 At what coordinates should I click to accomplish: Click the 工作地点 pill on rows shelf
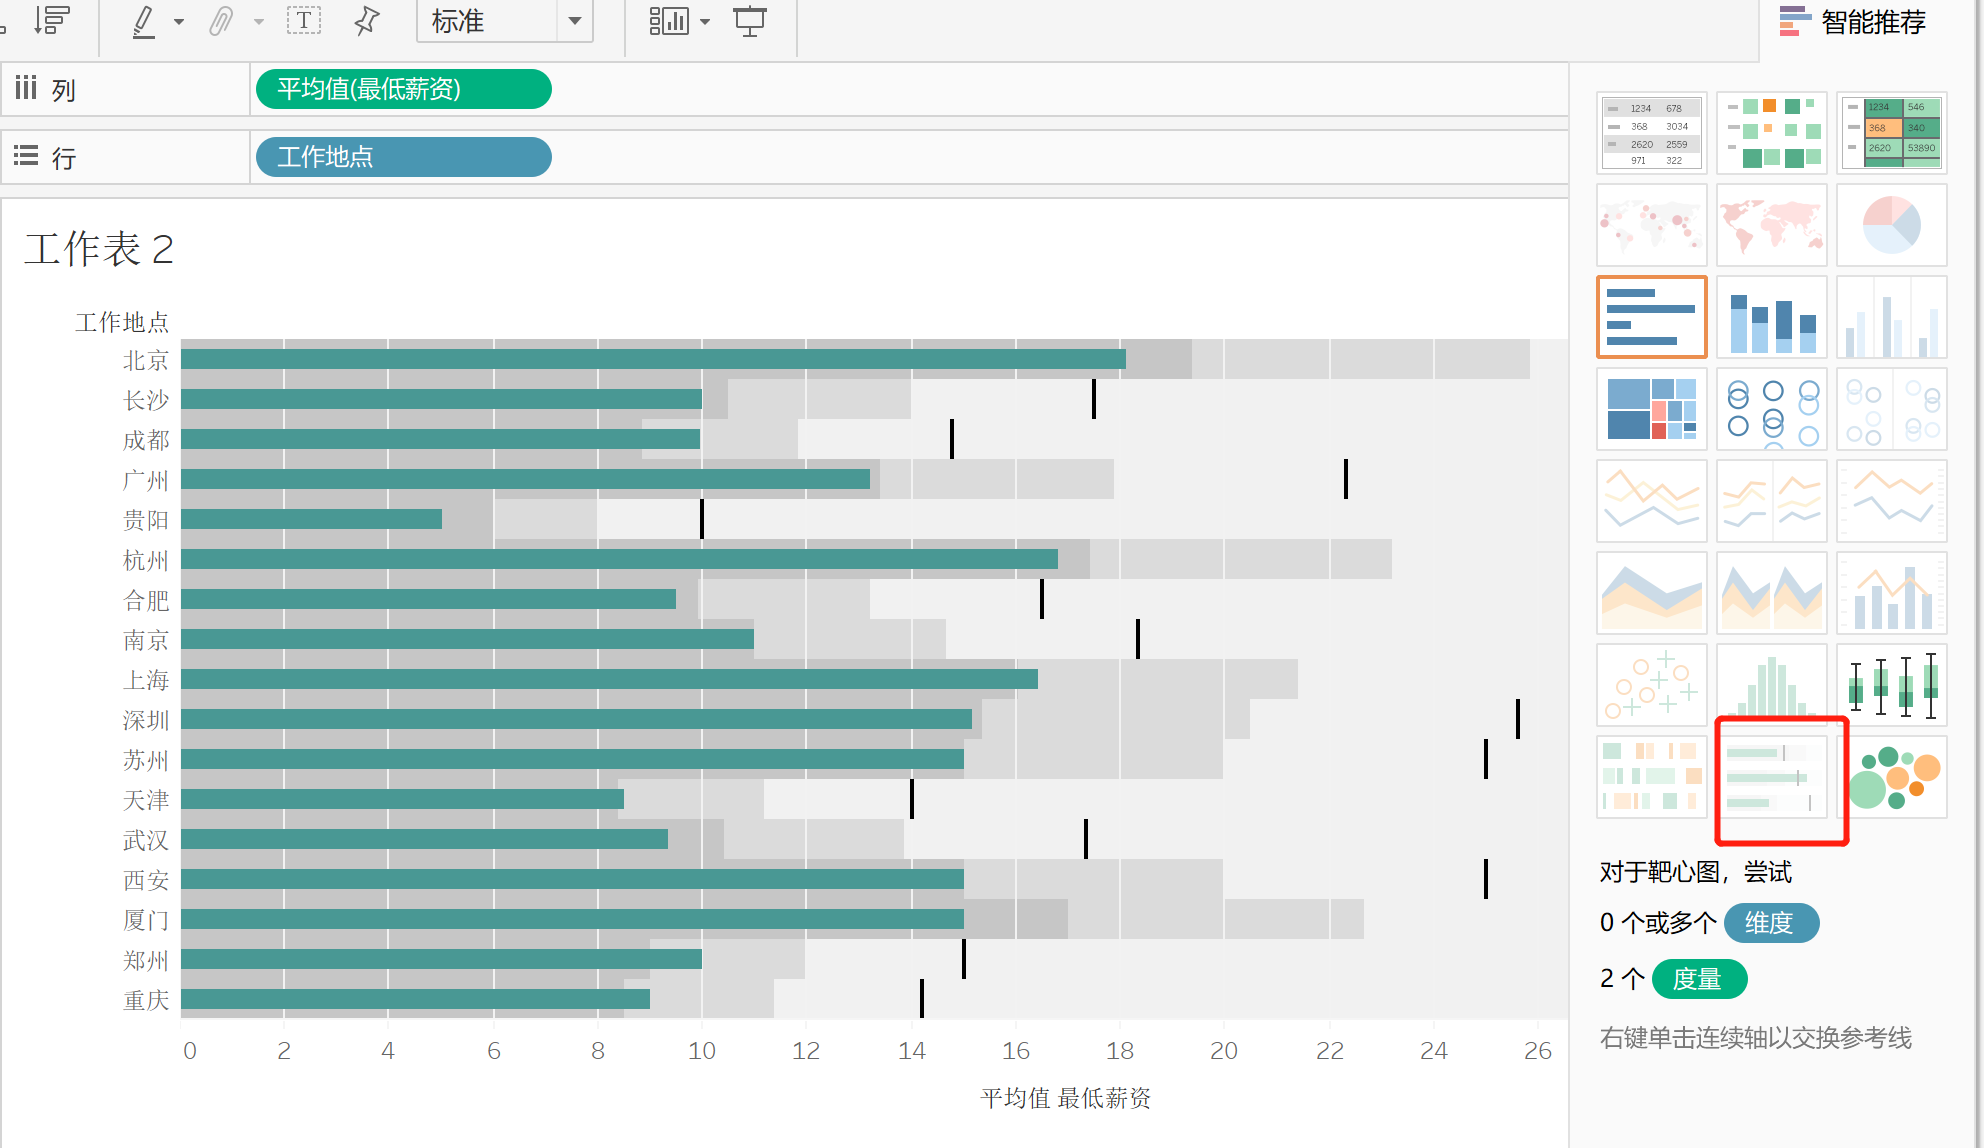click(403, 157)
